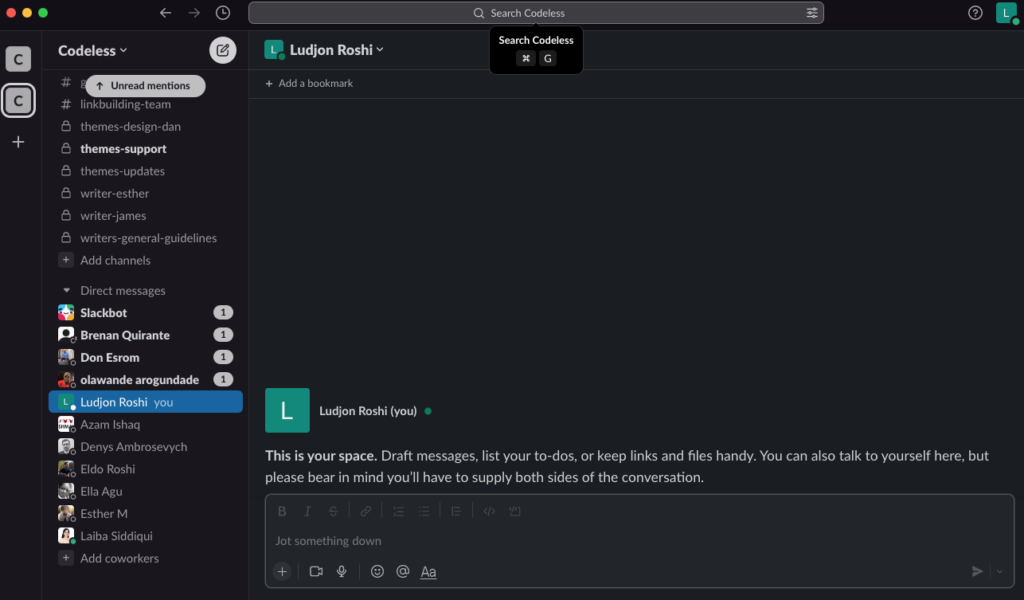Toggle strikethrough formatting in the composer

[333, 511]
